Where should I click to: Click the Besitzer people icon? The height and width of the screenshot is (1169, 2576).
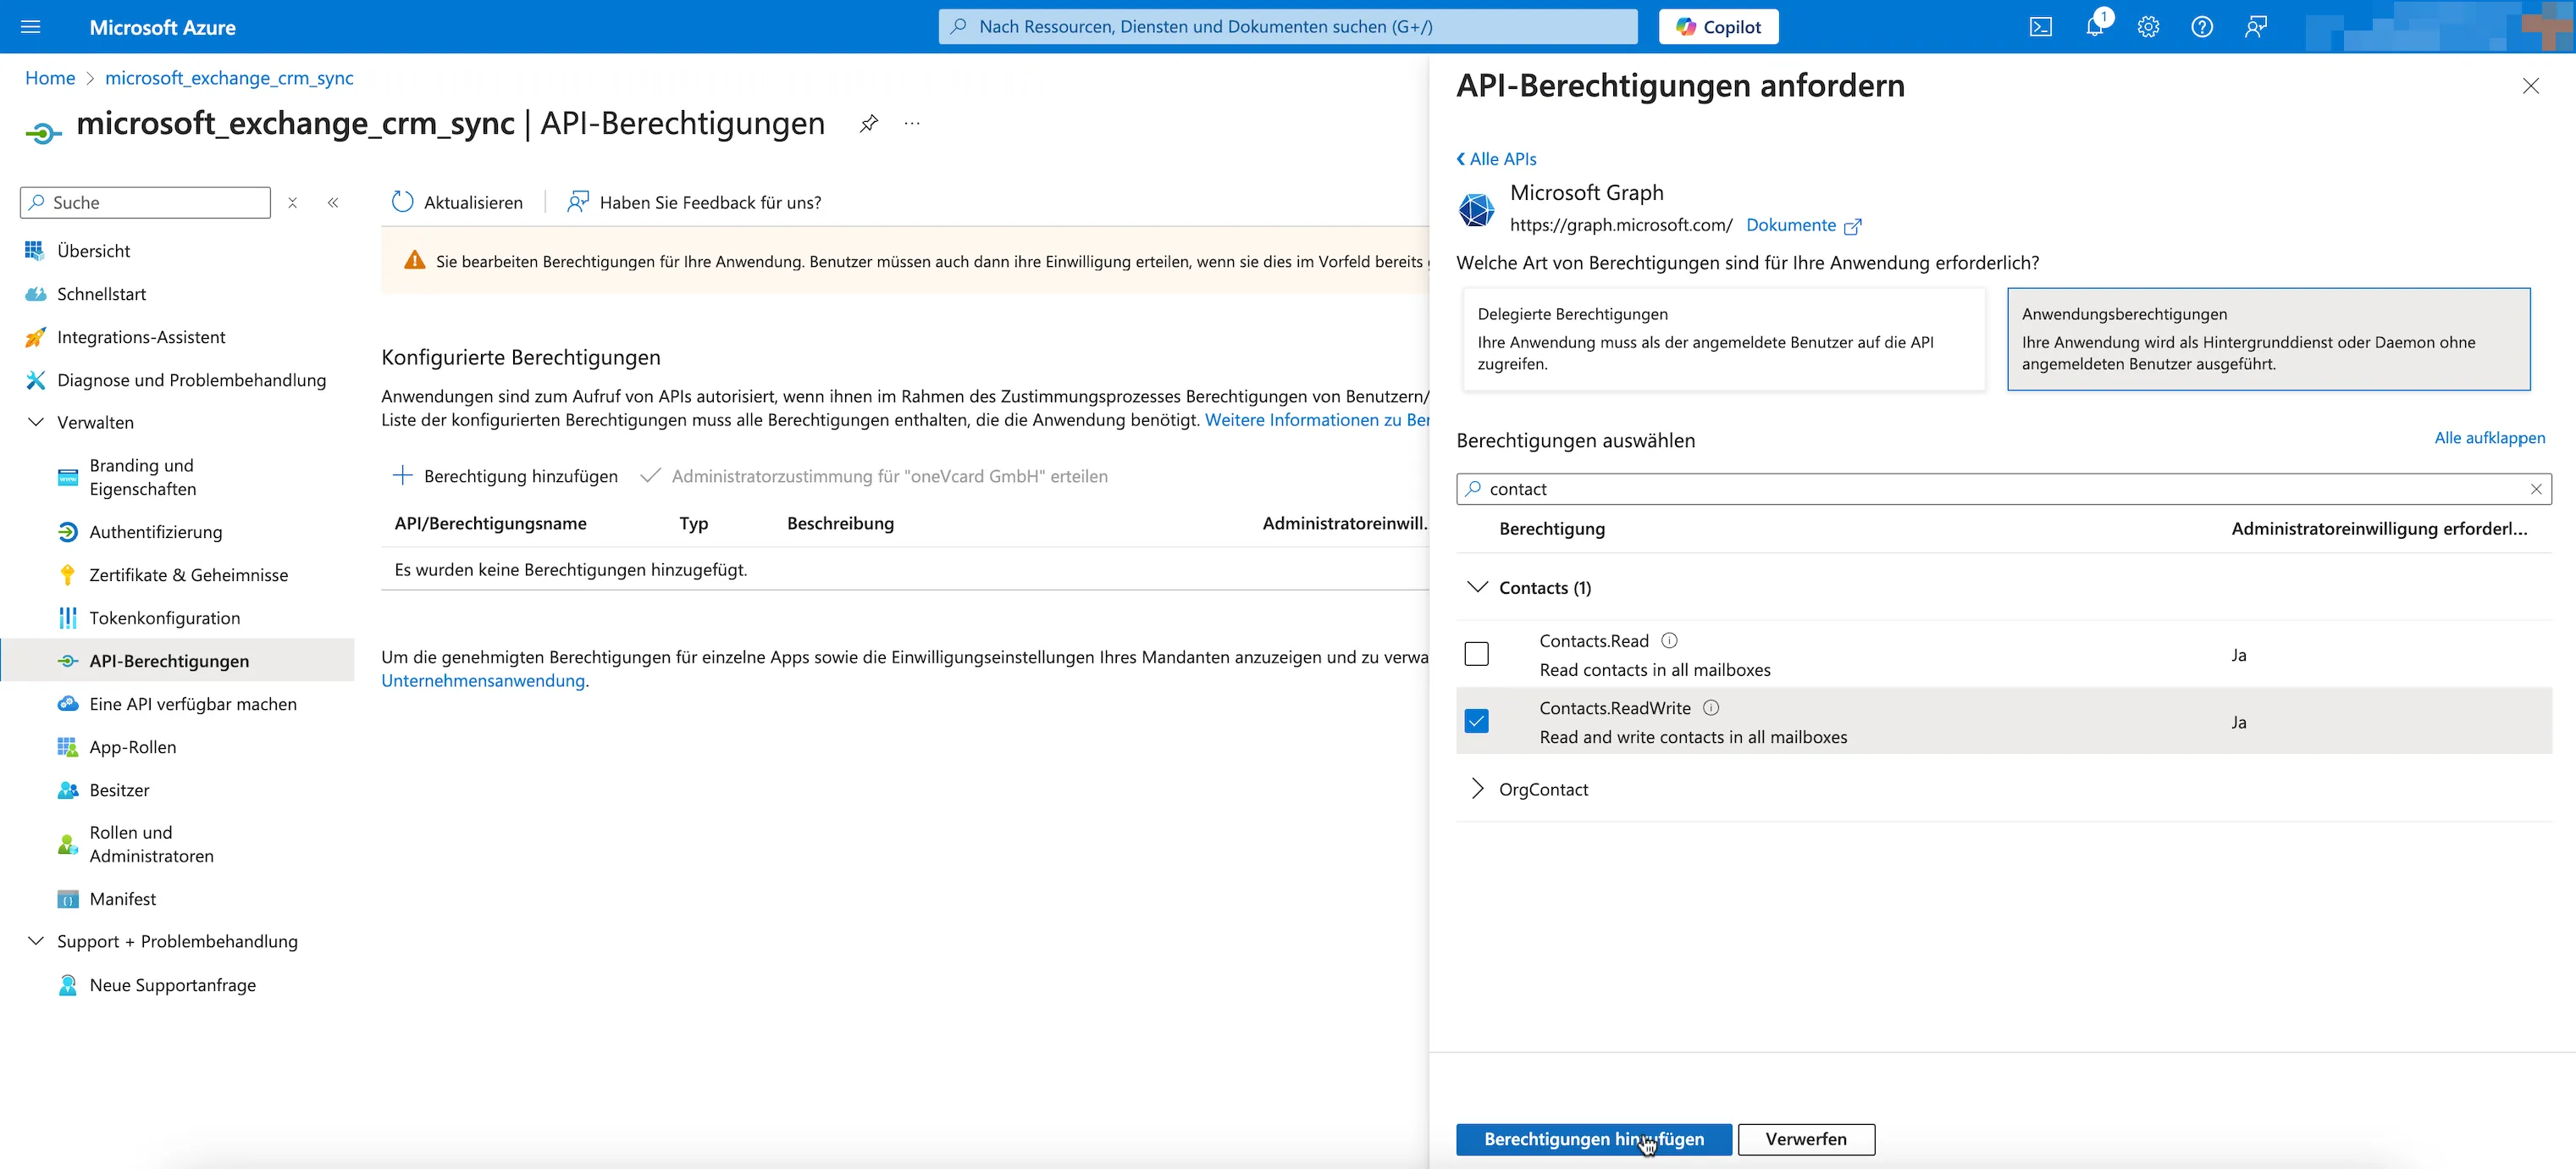pyautogui.click(x=67, y=790)
